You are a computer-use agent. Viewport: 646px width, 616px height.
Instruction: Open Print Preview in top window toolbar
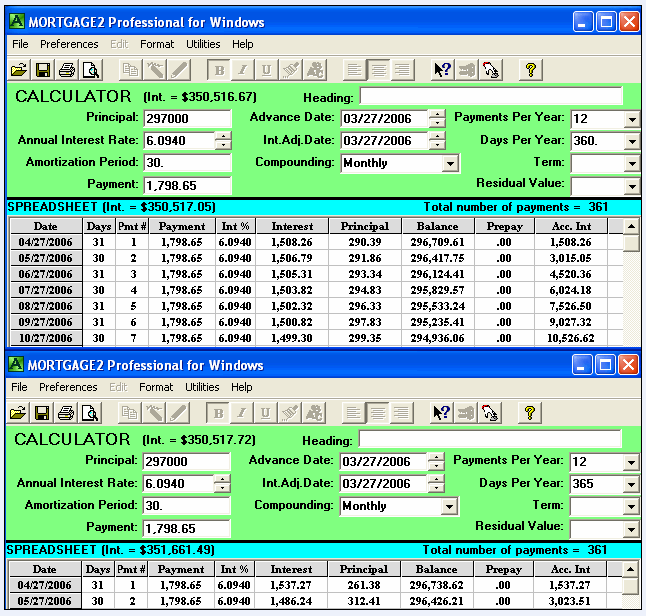[91, 70]
